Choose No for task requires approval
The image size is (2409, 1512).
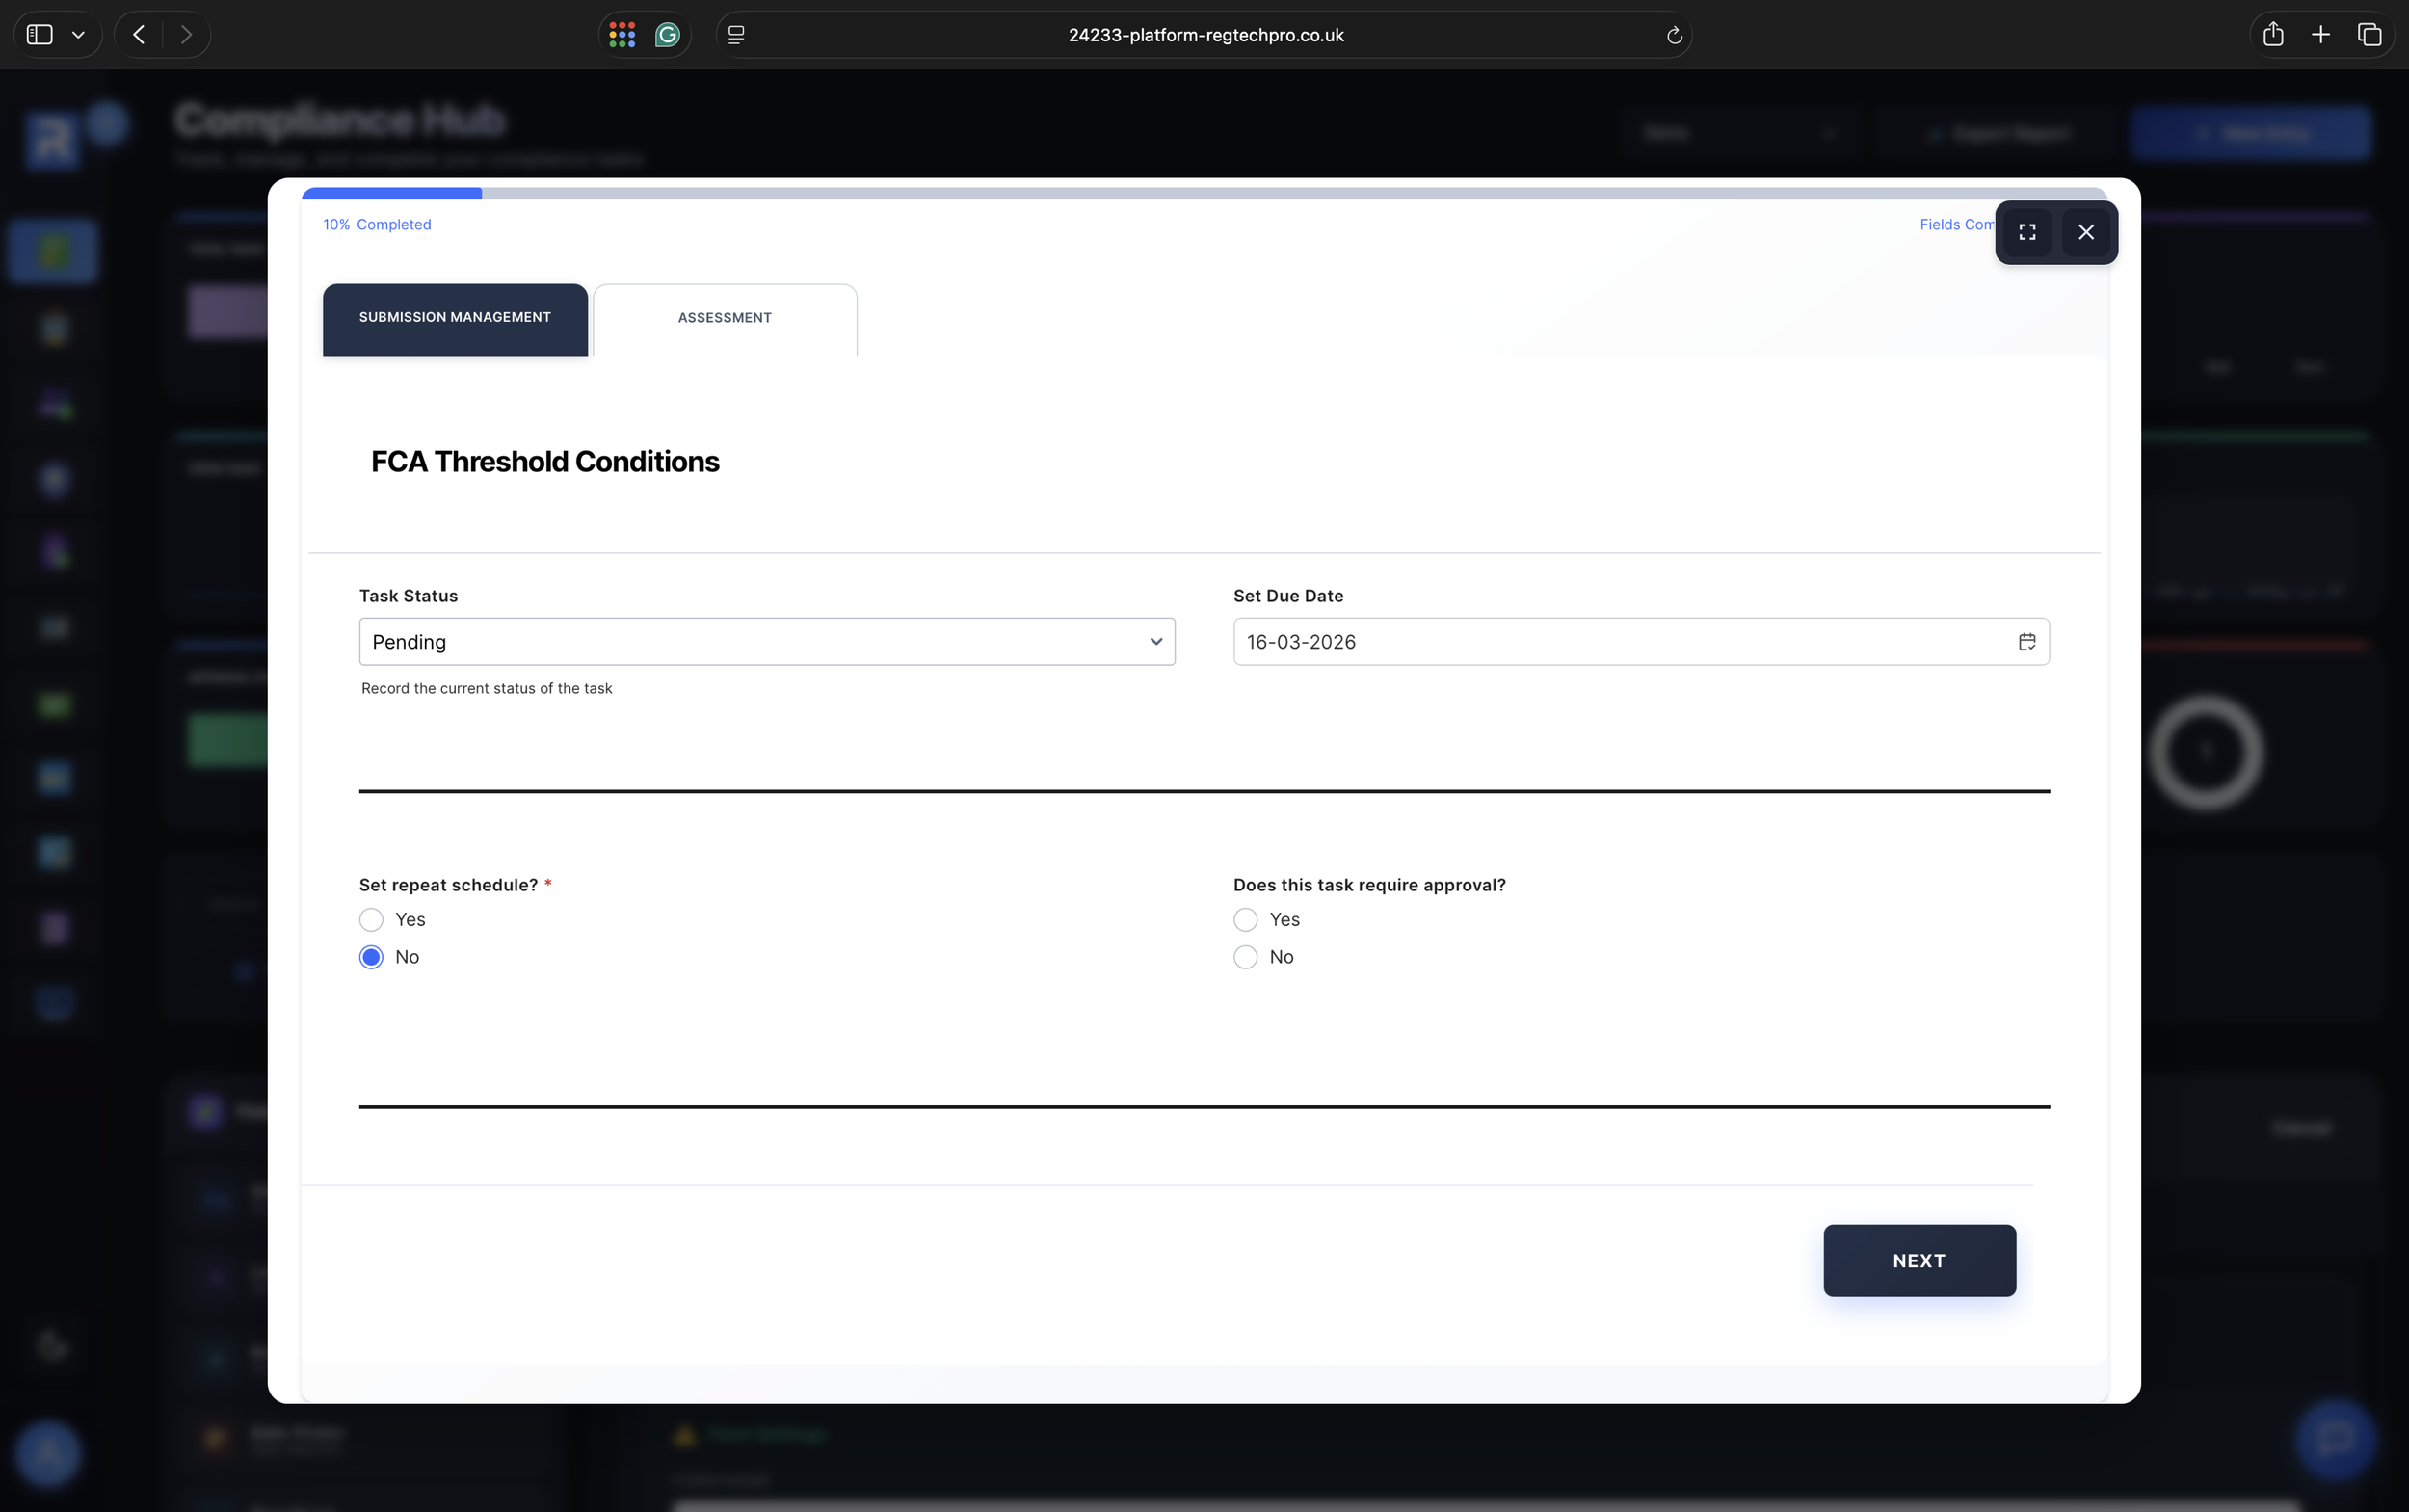click(x=1245, y=957)
